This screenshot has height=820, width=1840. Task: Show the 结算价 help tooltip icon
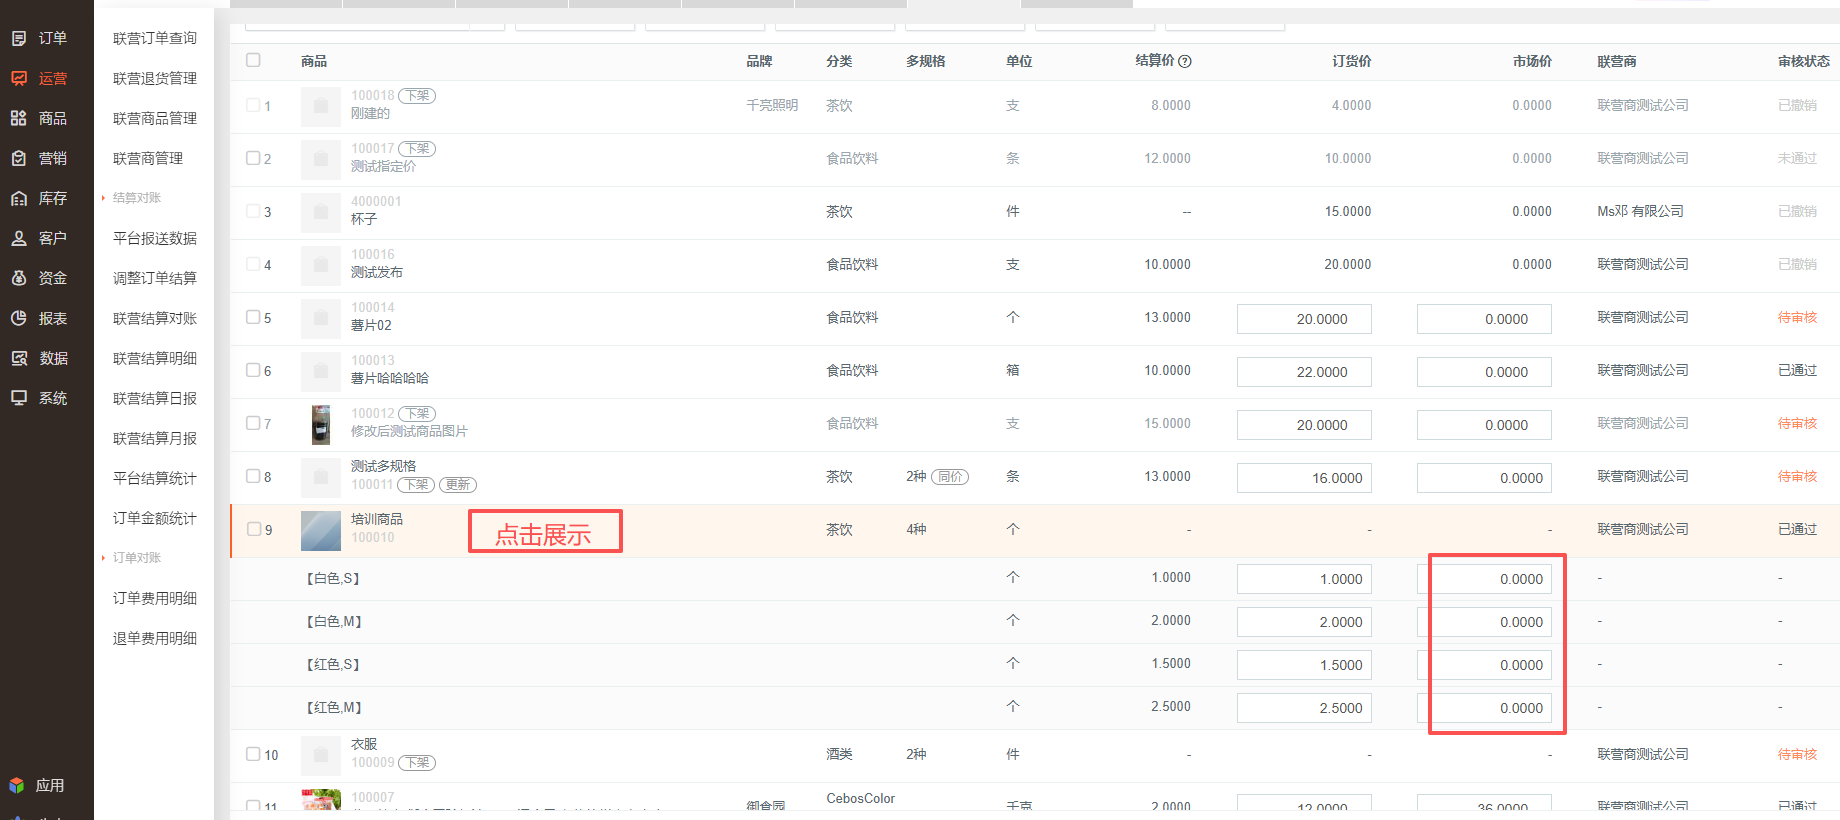pyautogui.click(x=1185, y=61)
